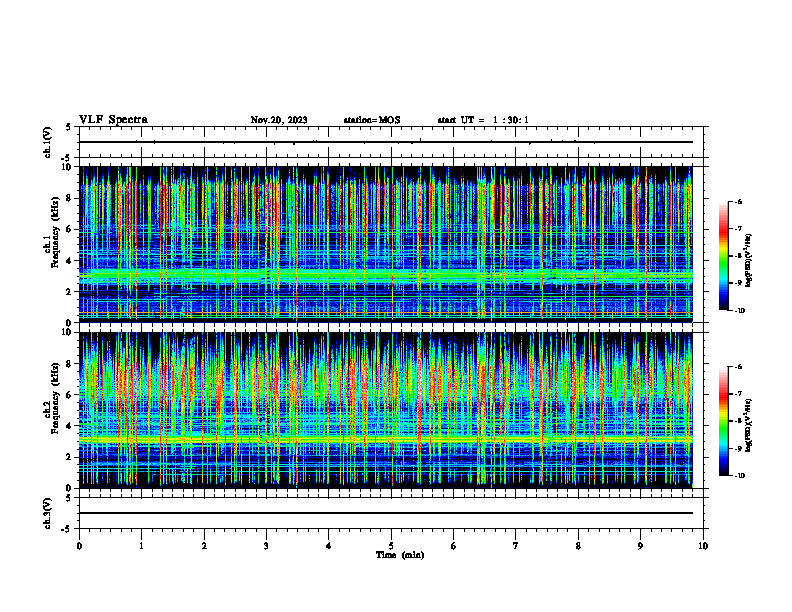Click the "9" tick label on Time axis

(x=640, y=546)
